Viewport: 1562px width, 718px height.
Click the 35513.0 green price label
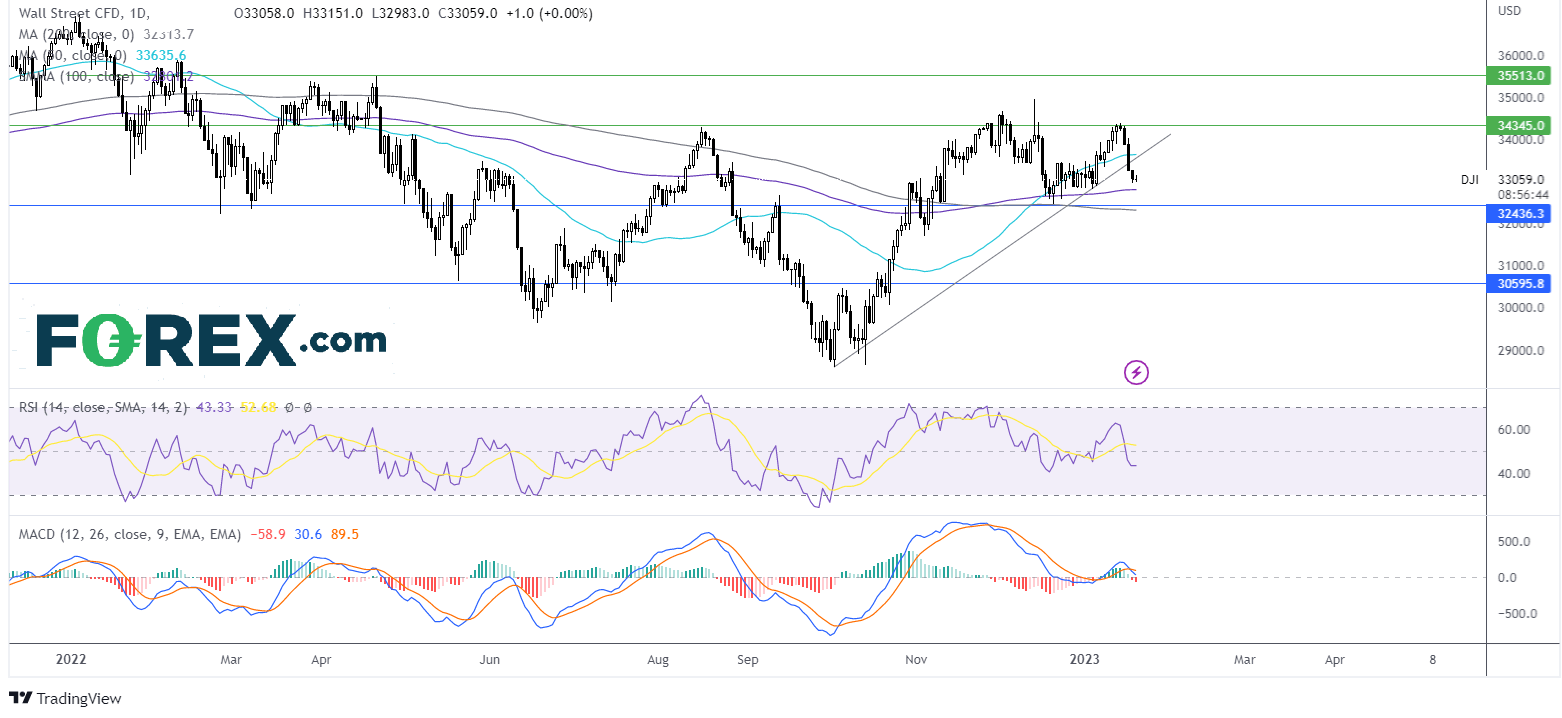[x=1521, y=75]
